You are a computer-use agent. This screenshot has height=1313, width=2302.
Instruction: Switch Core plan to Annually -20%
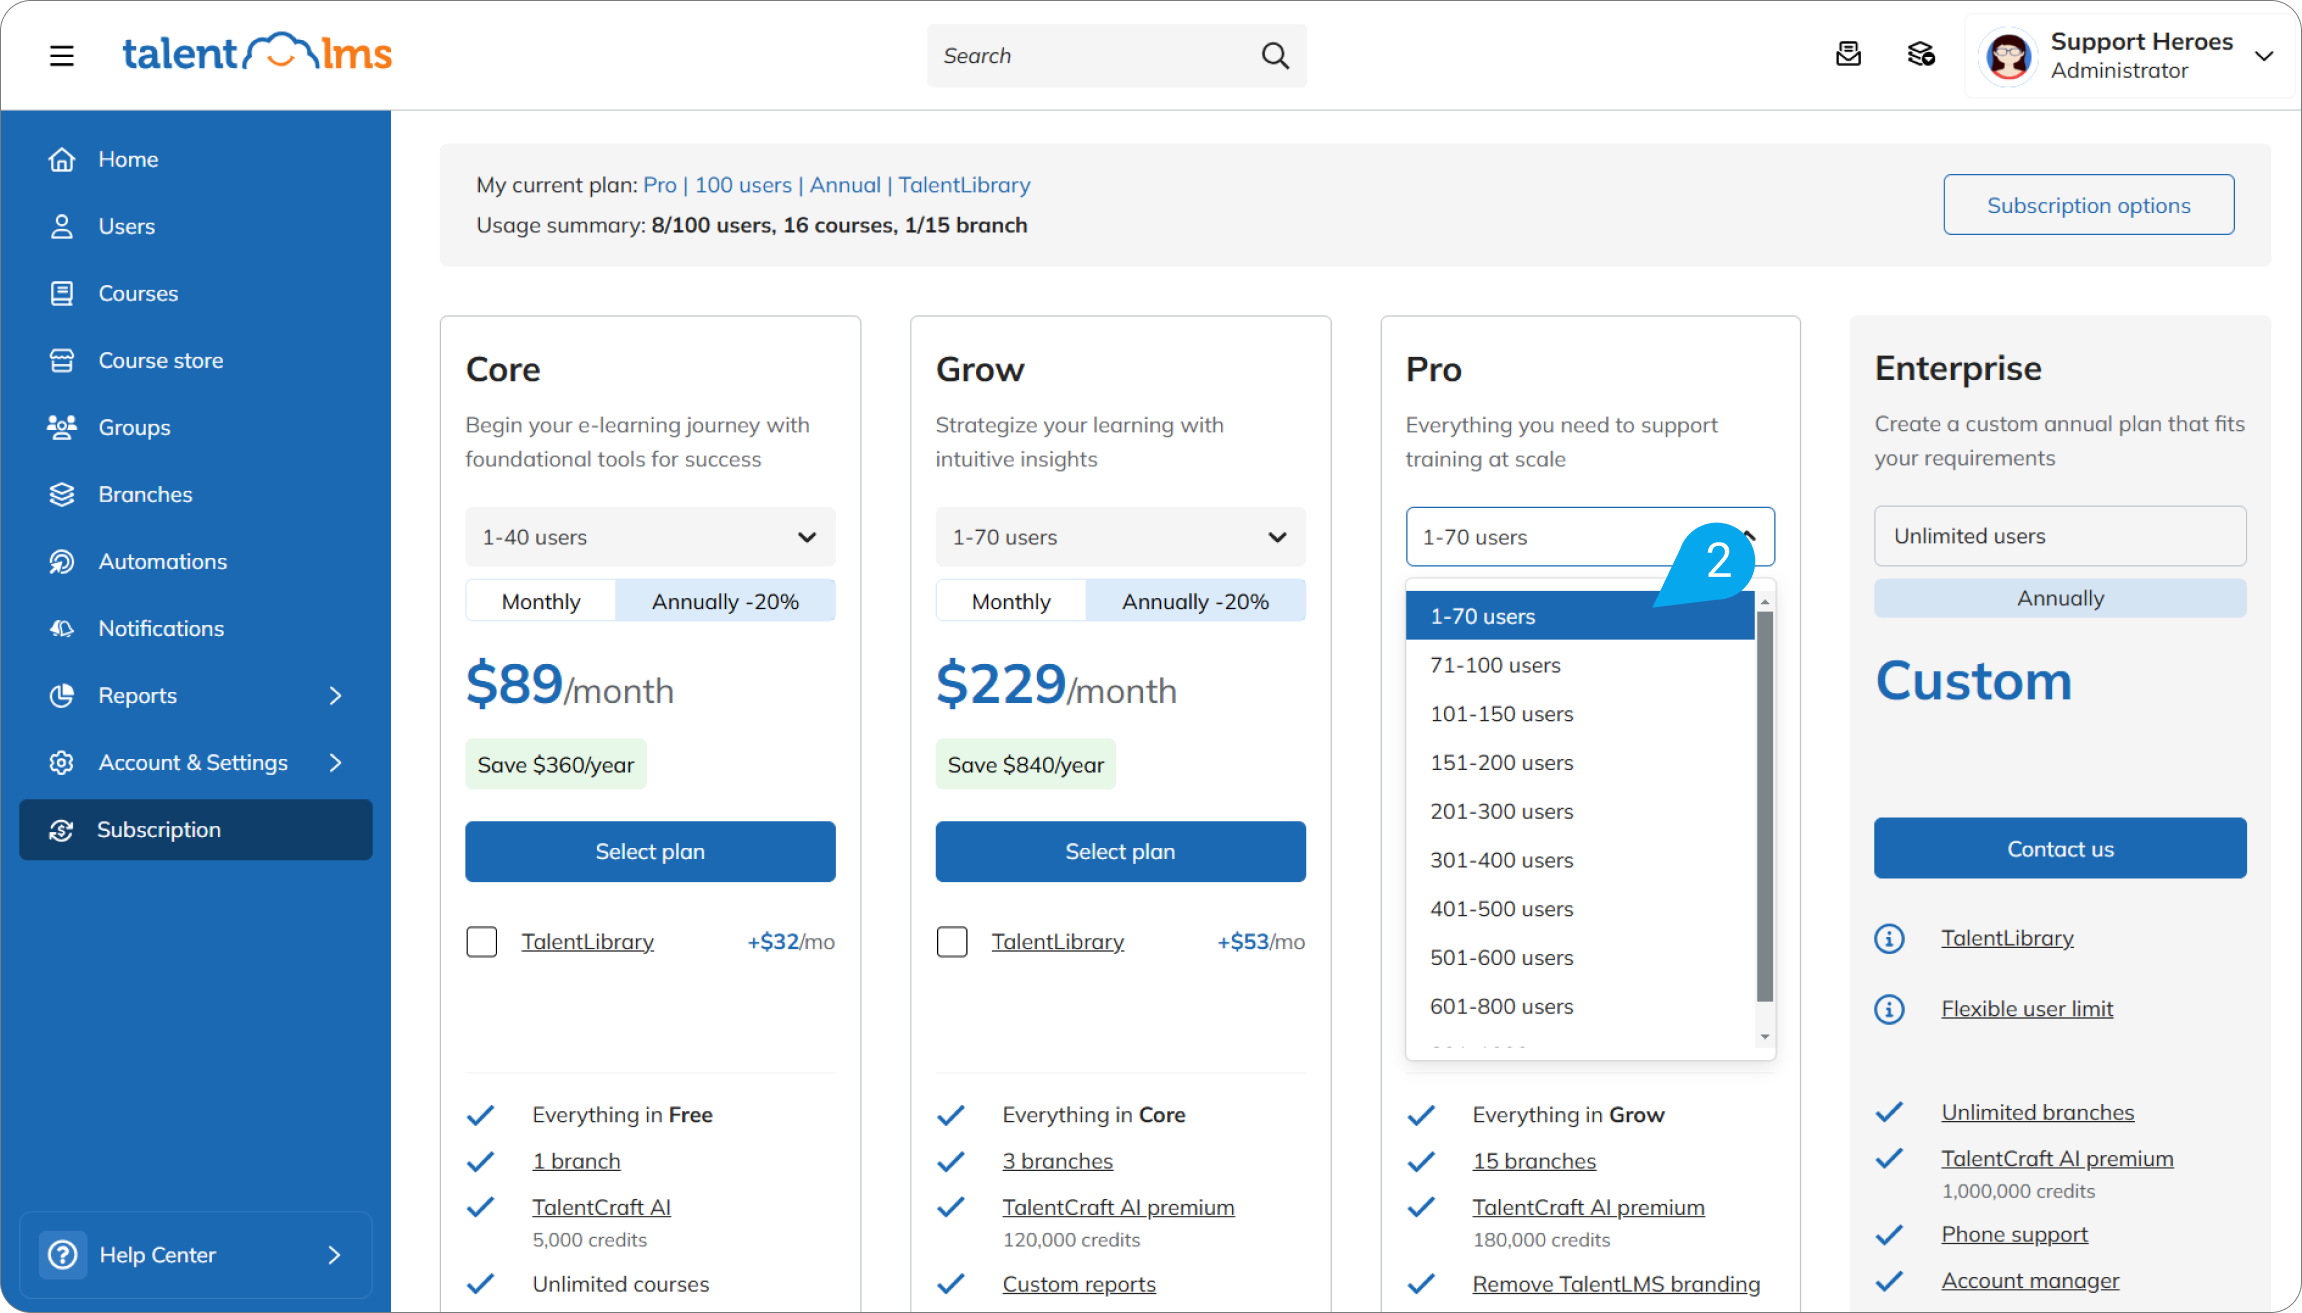pyautogui.click(x=725, y=601)
